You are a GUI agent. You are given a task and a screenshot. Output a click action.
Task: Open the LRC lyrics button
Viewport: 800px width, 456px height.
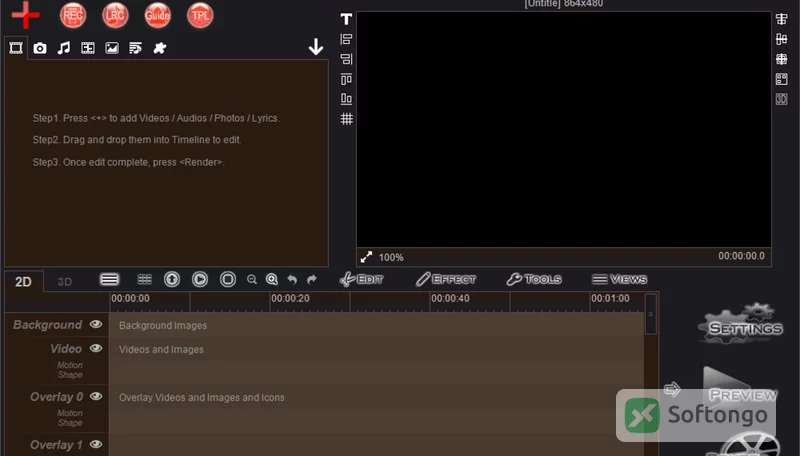point(115,15)
